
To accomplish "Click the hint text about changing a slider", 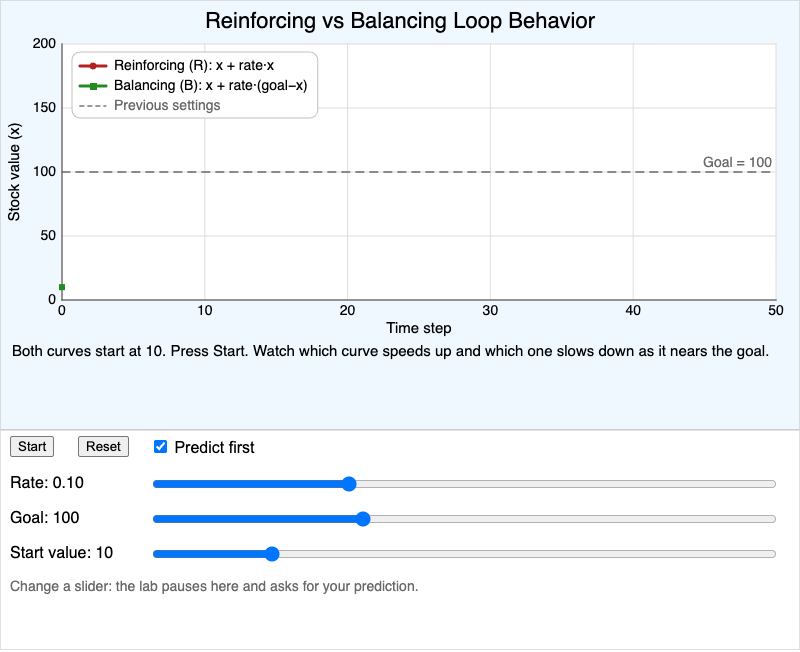I will 214,586.
